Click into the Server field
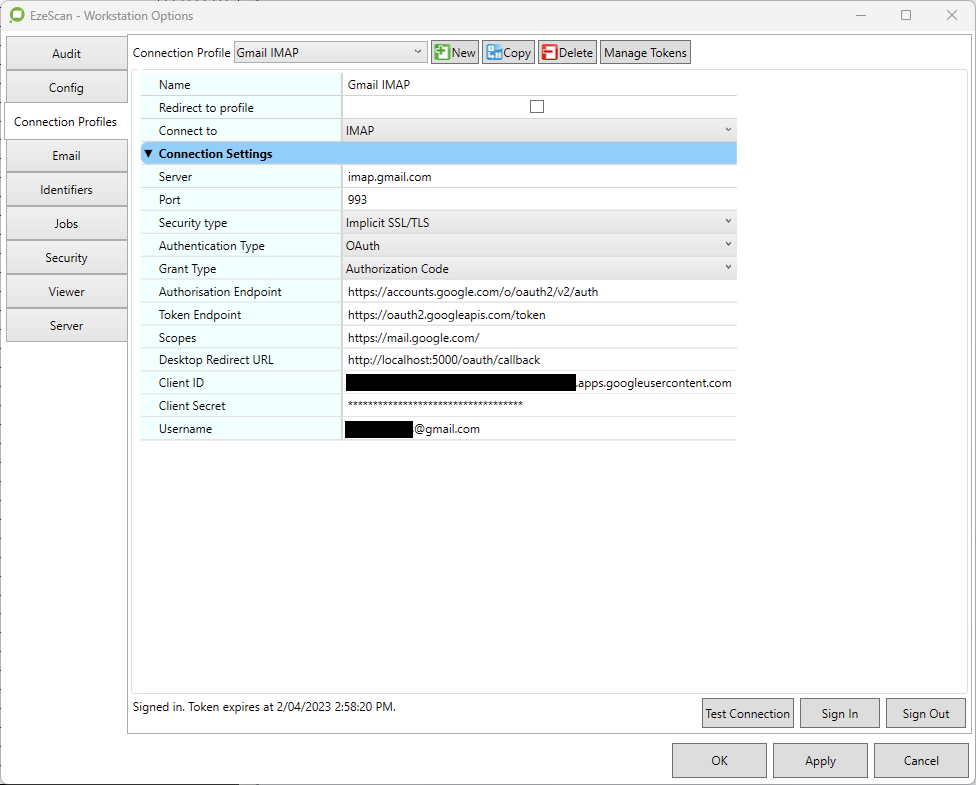Viewport: 976px width, 785px height. tap(538, 177)
